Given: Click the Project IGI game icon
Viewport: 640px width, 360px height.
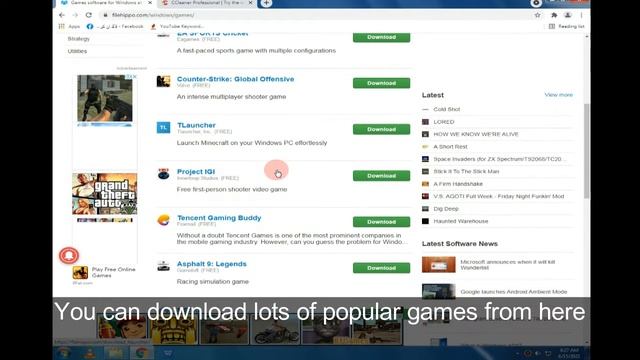Looking at the screenshot, I should click(x=163, y=174).
